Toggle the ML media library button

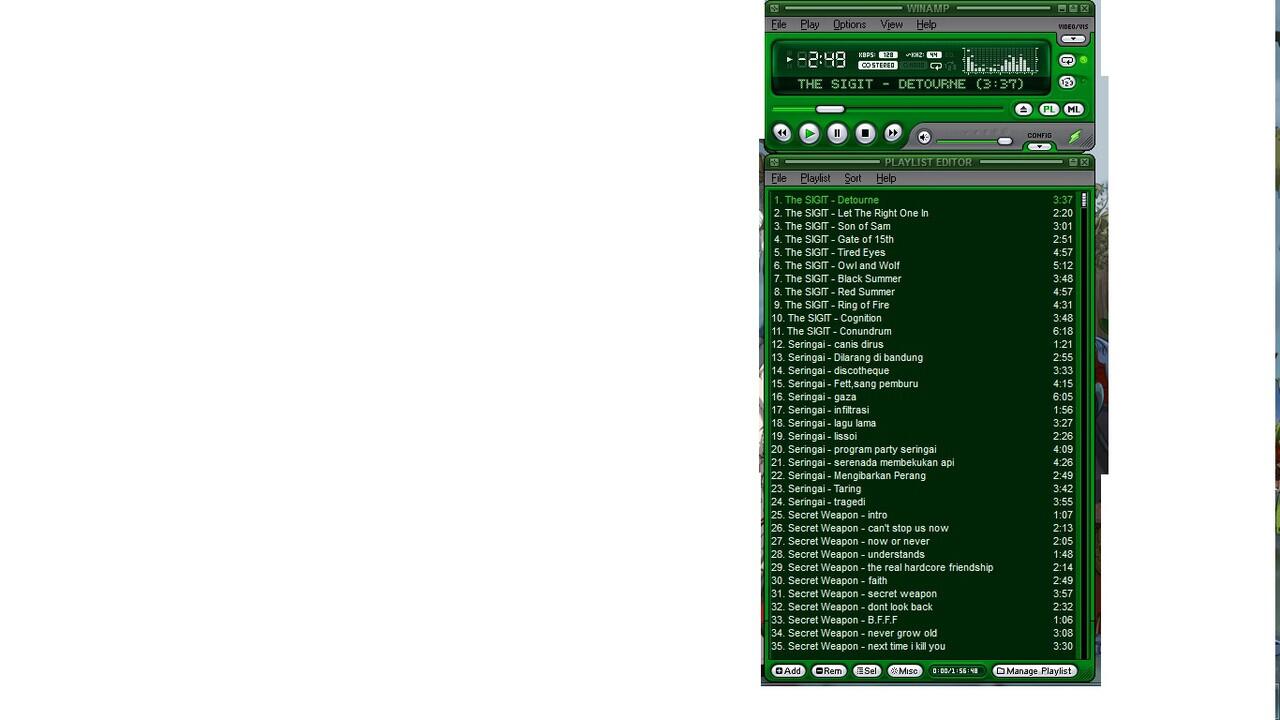1073,109
